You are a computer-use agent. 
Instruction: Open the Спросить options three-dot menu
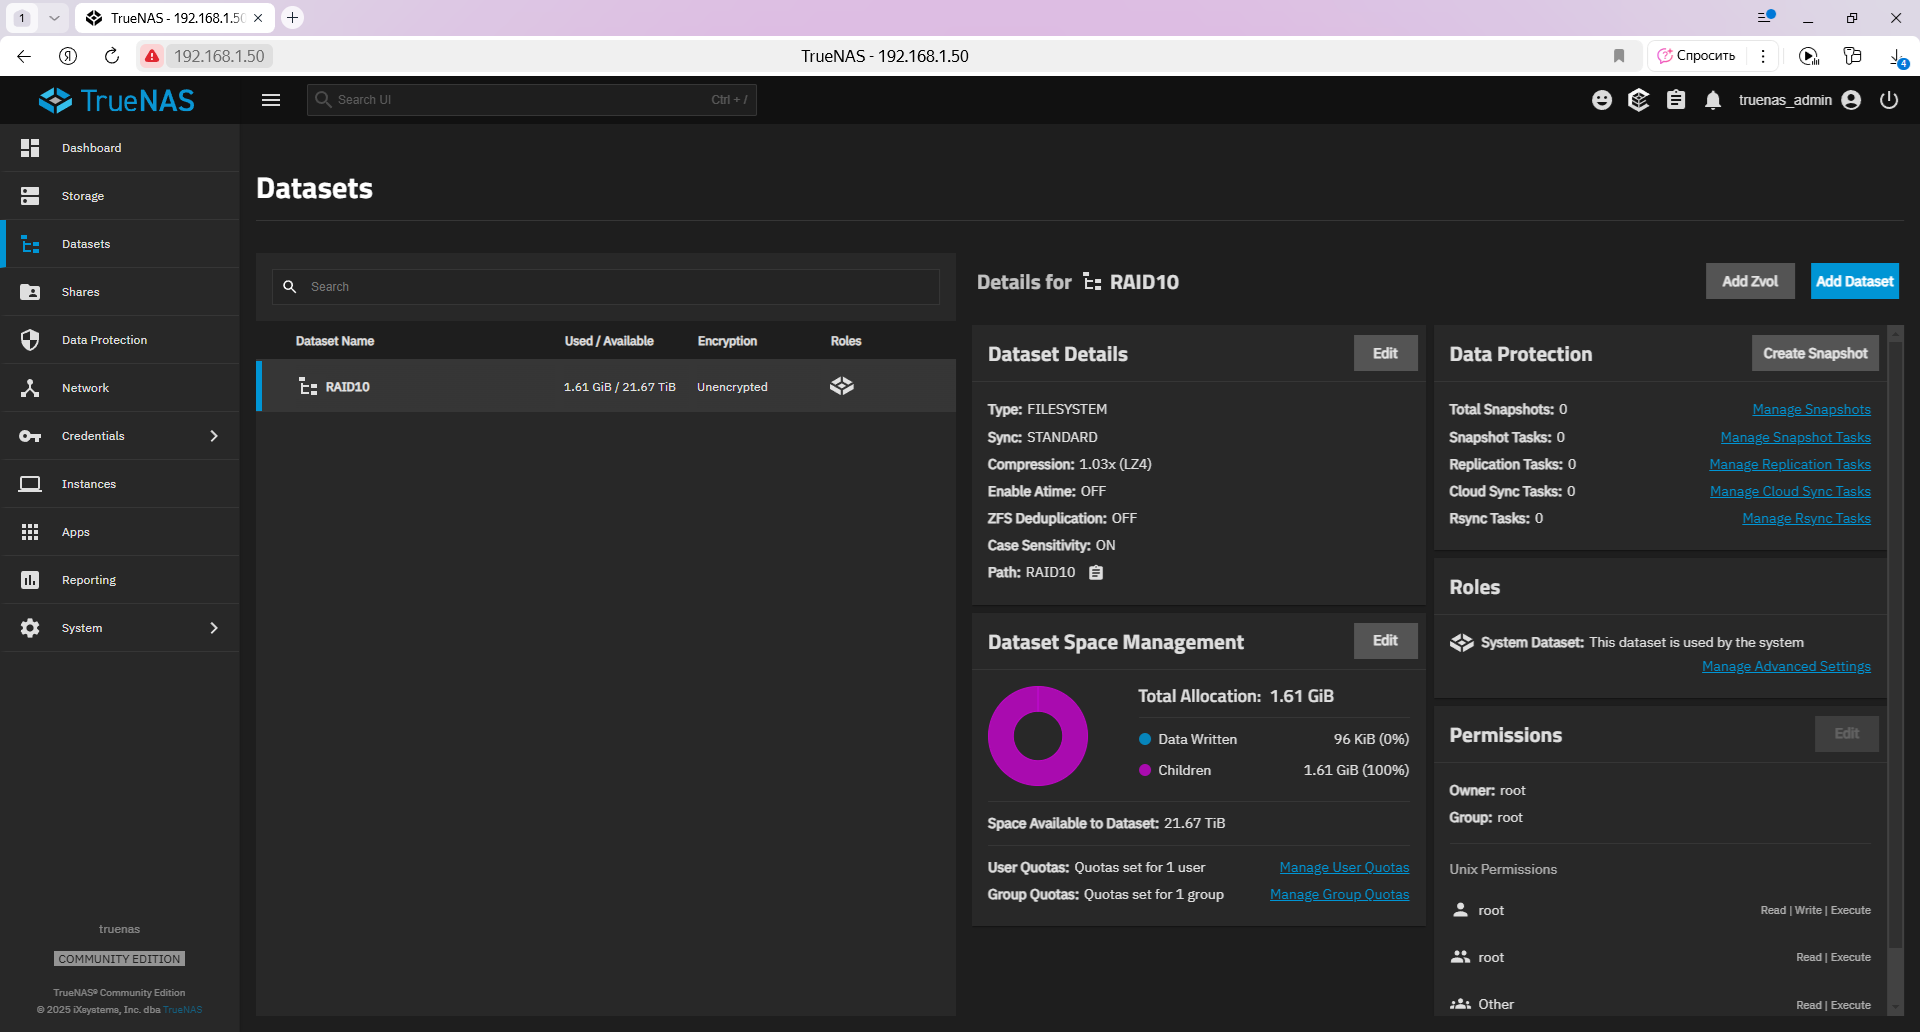(x=1763, y=56)
